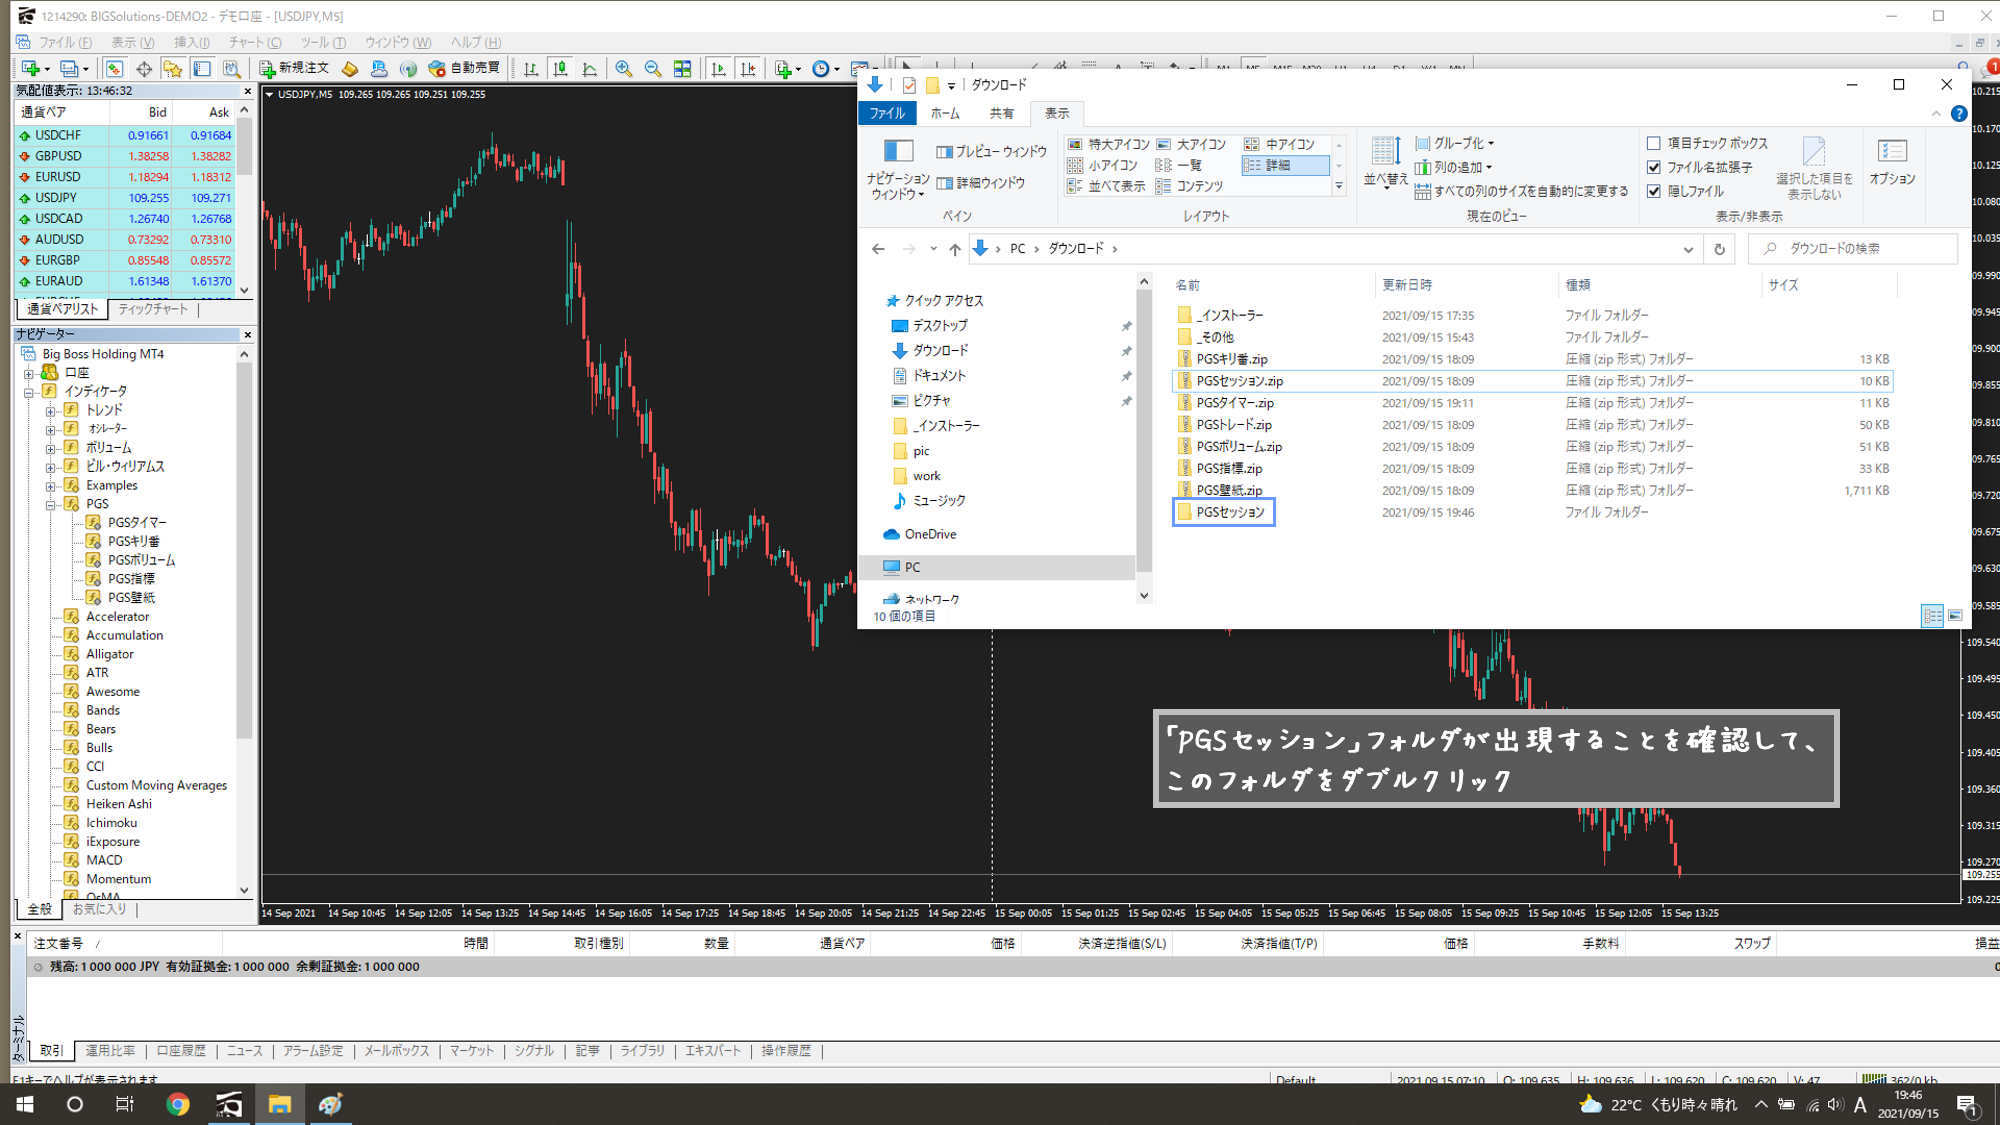The width and height of the screenshot is (2000, 1125).
Task: Enable the item check boxes (項目チェックボックス) option
Action: click(x=1654, y=143)
